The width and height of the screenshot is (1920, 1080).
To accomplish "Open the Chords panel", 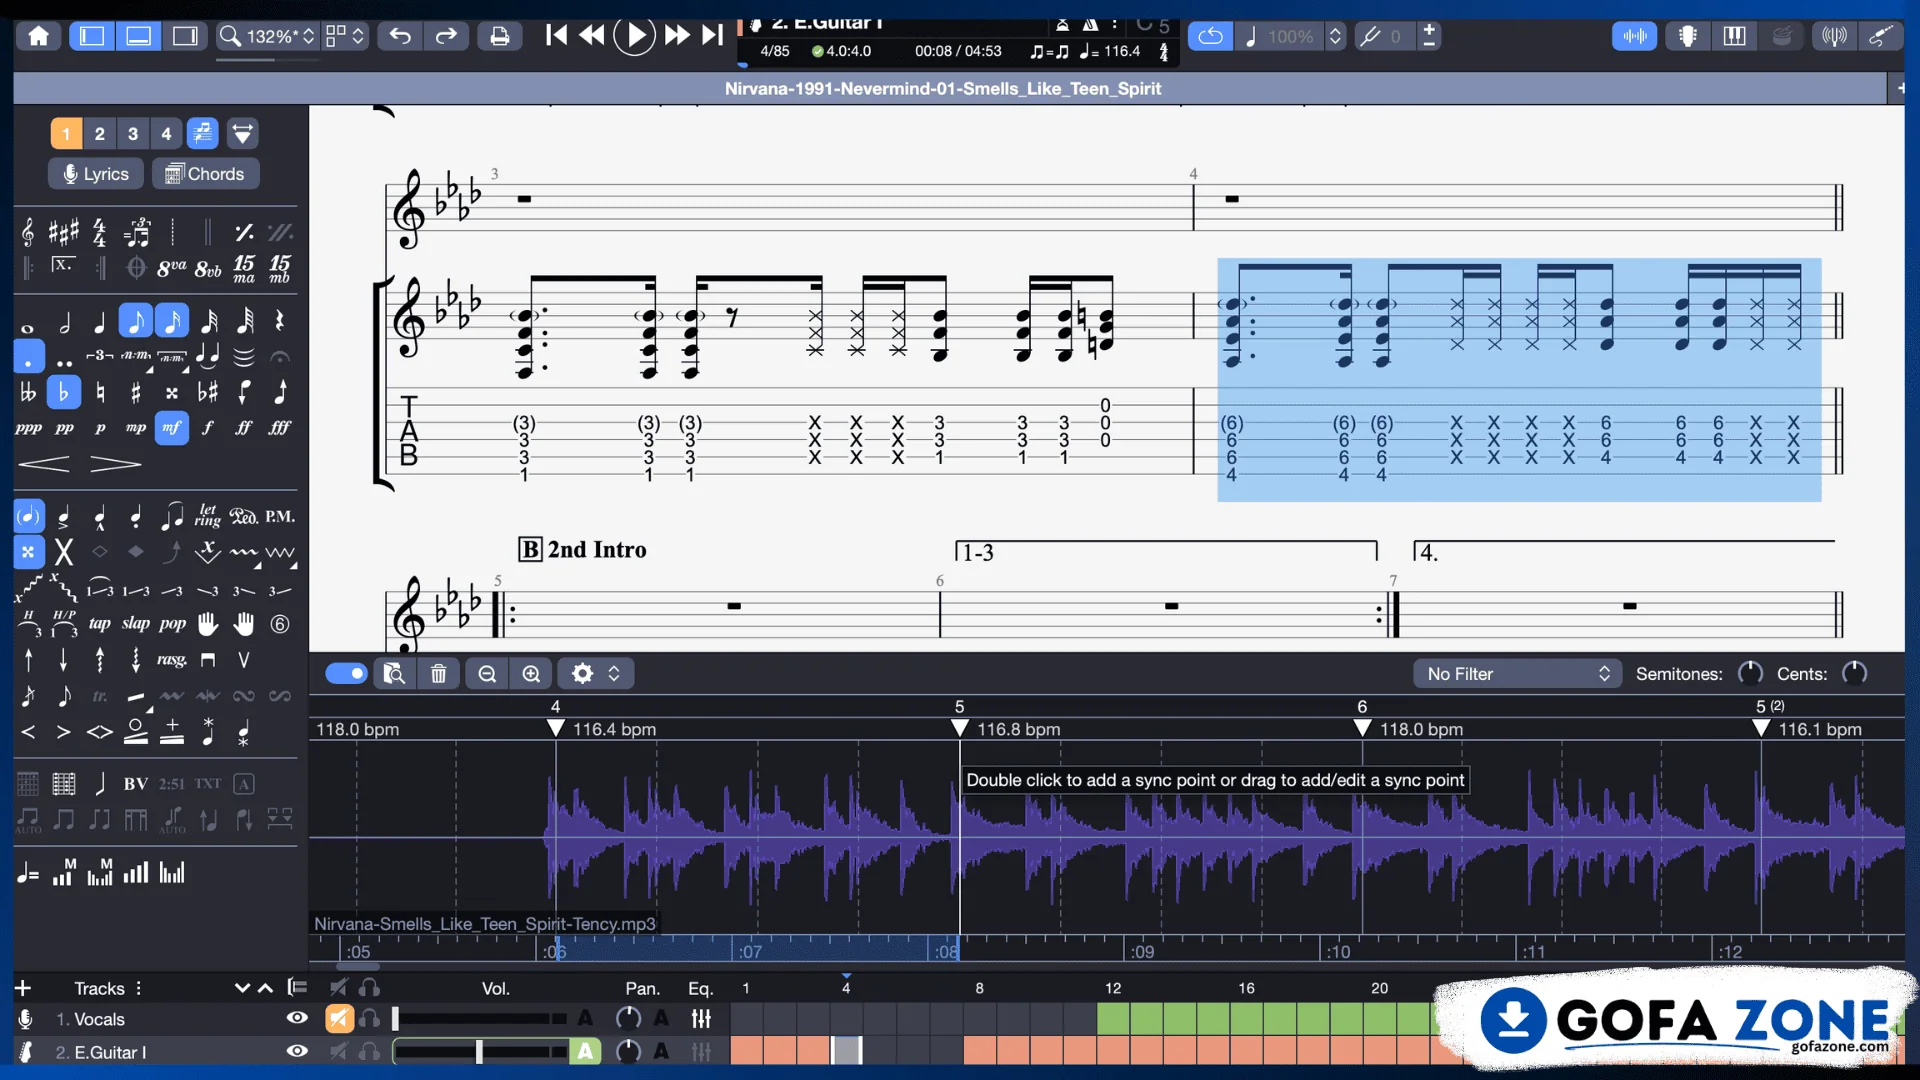I will coord(205,173).
